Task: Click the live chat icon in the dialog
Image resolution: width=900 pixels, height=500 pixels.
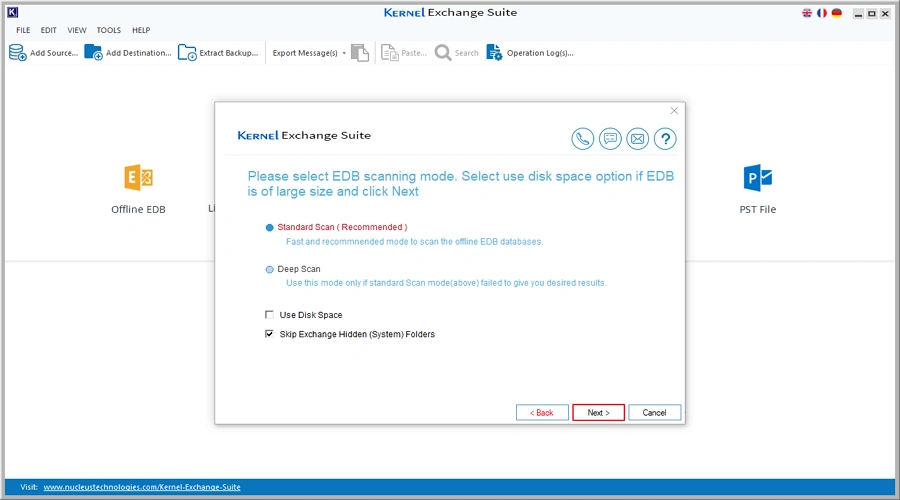Action: (x=610, y=139)
